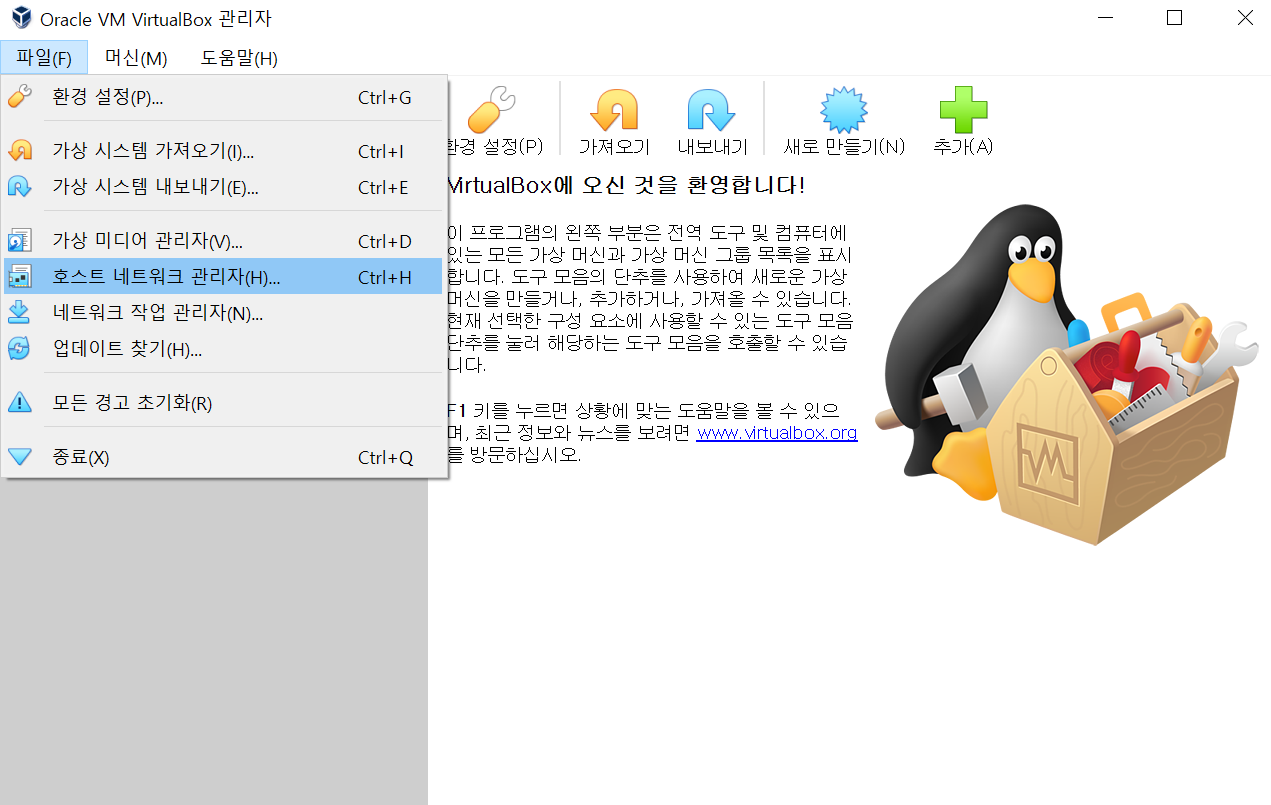The height and width of the screenshot is (805, 1271).
Task: Click the update check refresh icon
Action: pos(20,349)
